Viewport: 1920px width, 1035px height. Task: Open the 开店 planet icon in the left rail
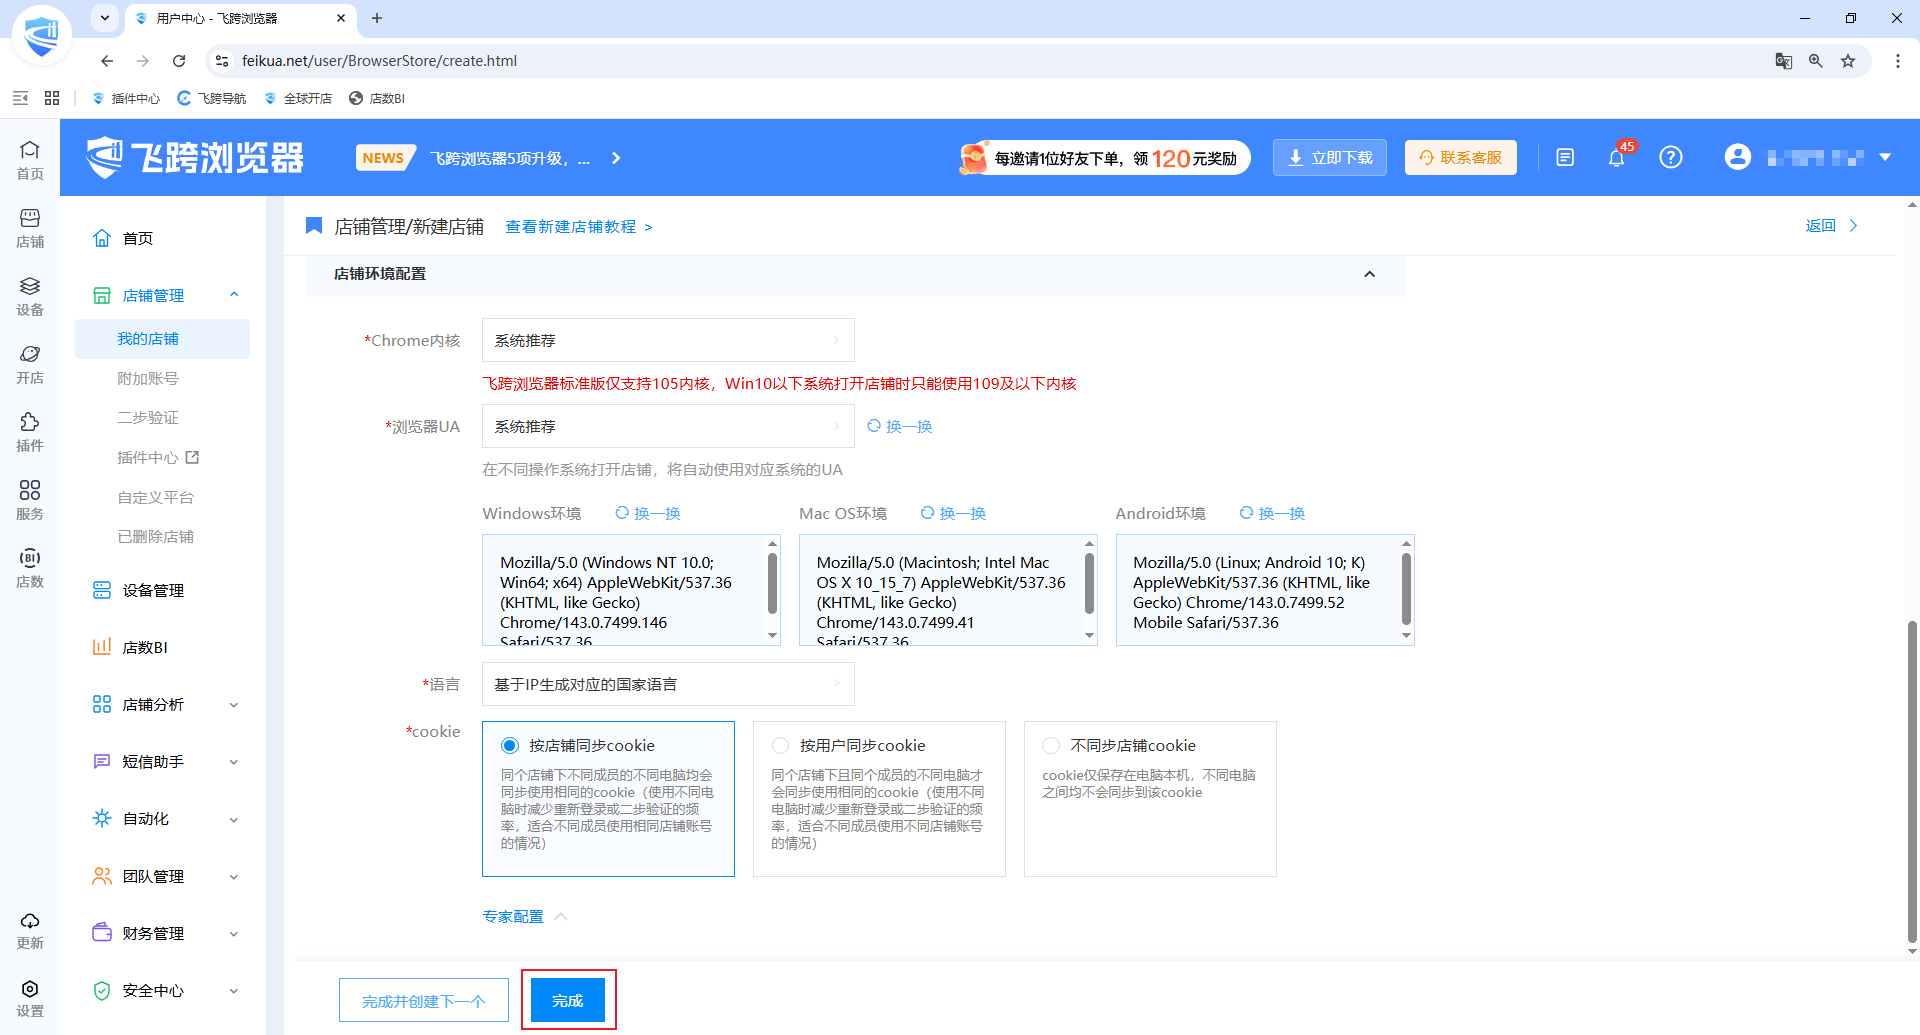click(x=30, y=364)
